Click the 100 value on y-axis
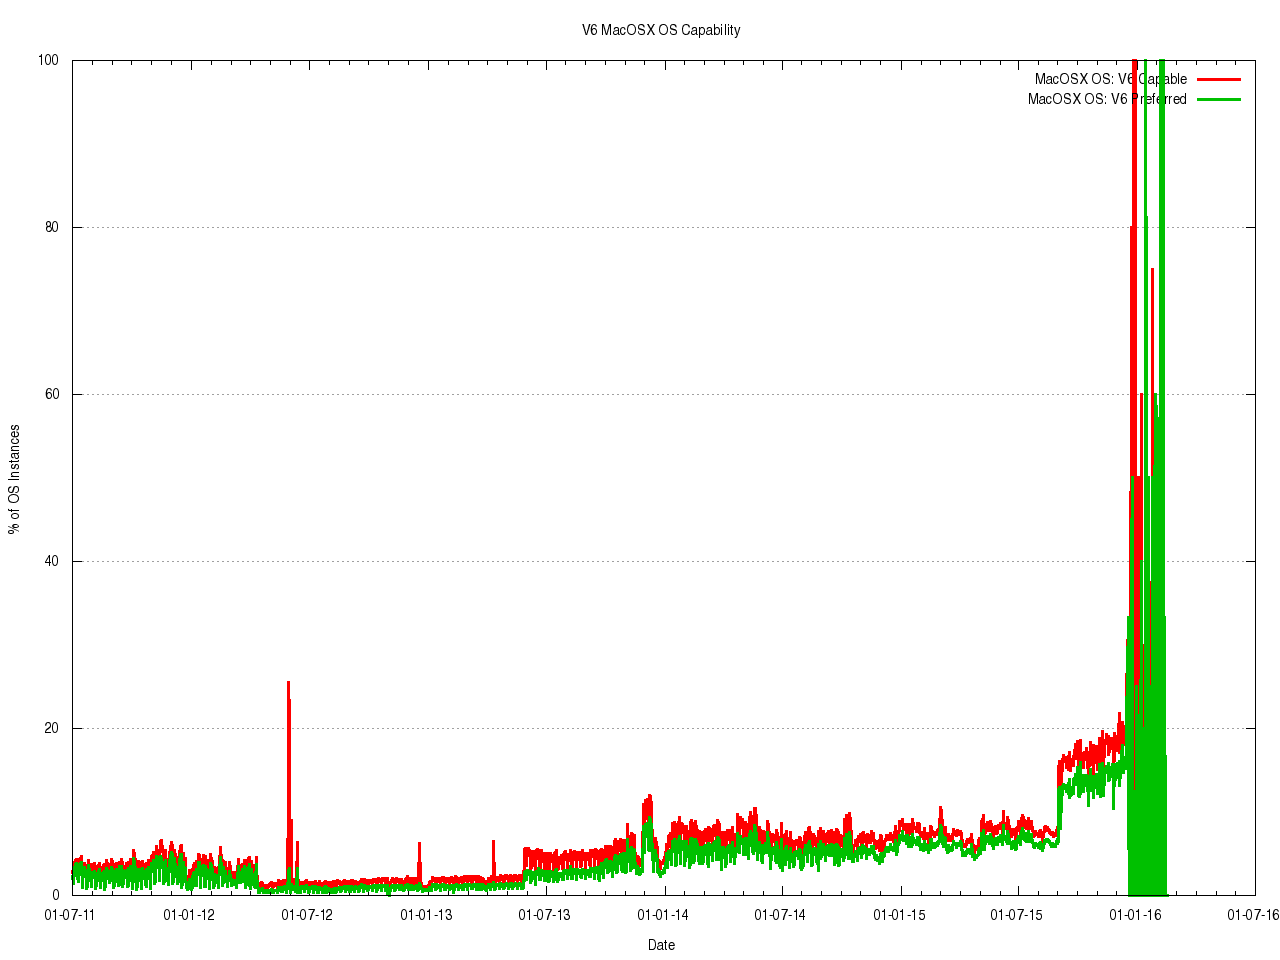 pyautogui.click(x=48, y=60)
